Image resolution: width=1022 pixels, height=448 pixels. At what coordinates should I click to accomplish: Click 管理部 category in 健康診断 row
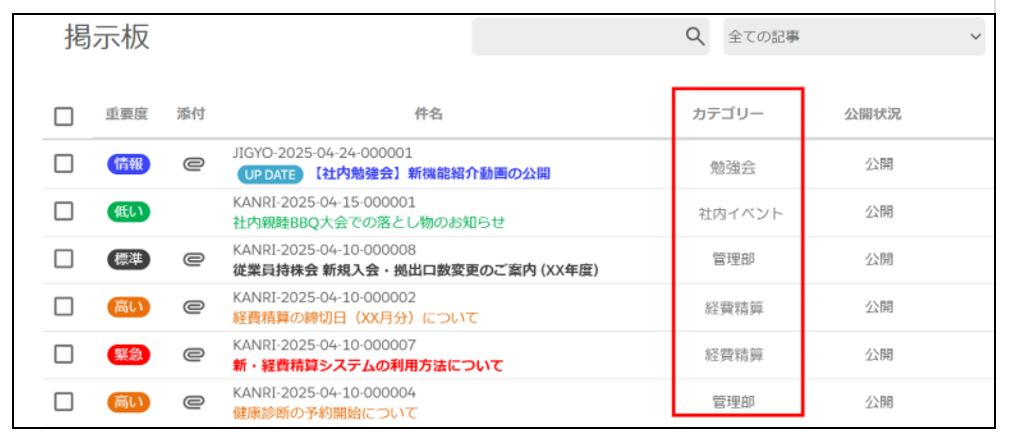click(733, 402)
